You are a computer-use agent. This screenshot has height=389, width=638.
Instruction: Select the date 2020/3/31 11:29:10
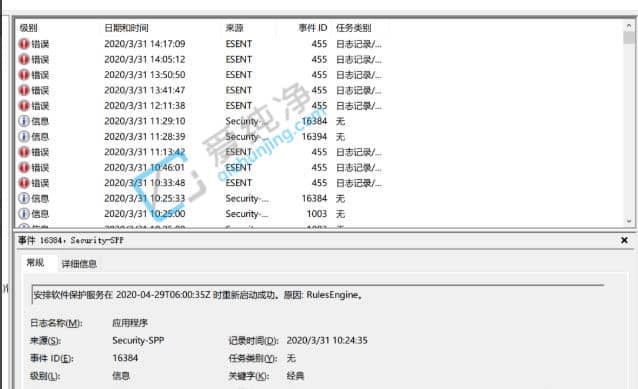(145, 121)
